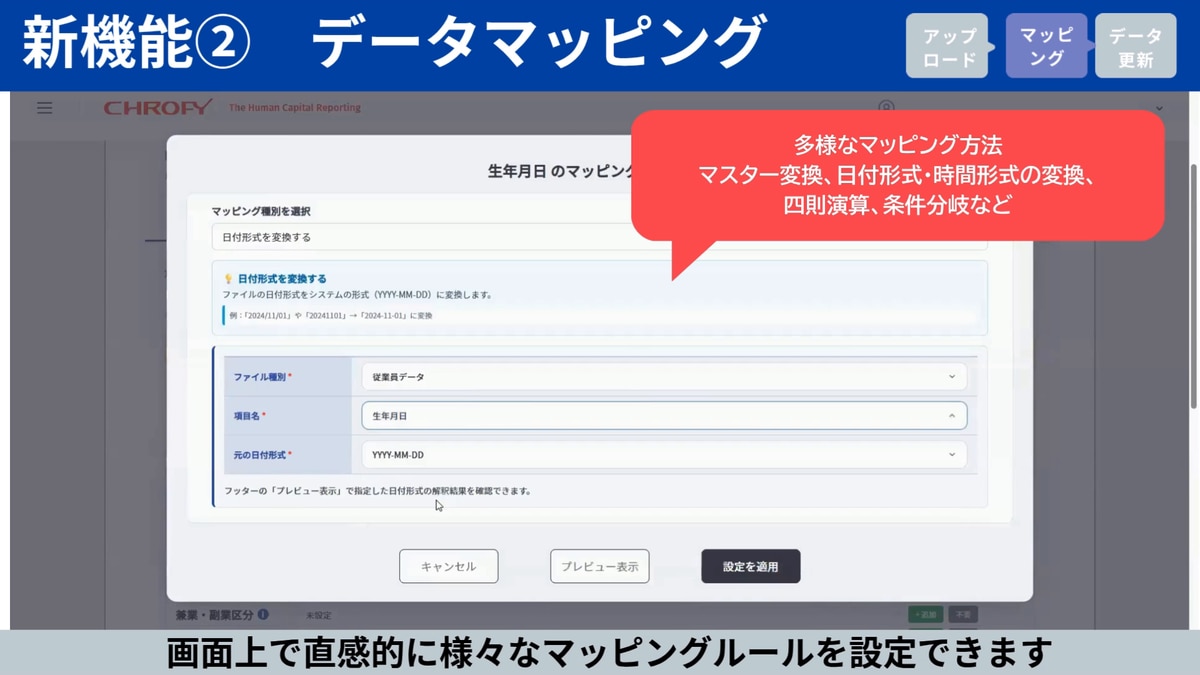Click the lightbulb icon beside 日付形式を変換する
This screenshot has height=675, width=1200.
click(228, 279)
